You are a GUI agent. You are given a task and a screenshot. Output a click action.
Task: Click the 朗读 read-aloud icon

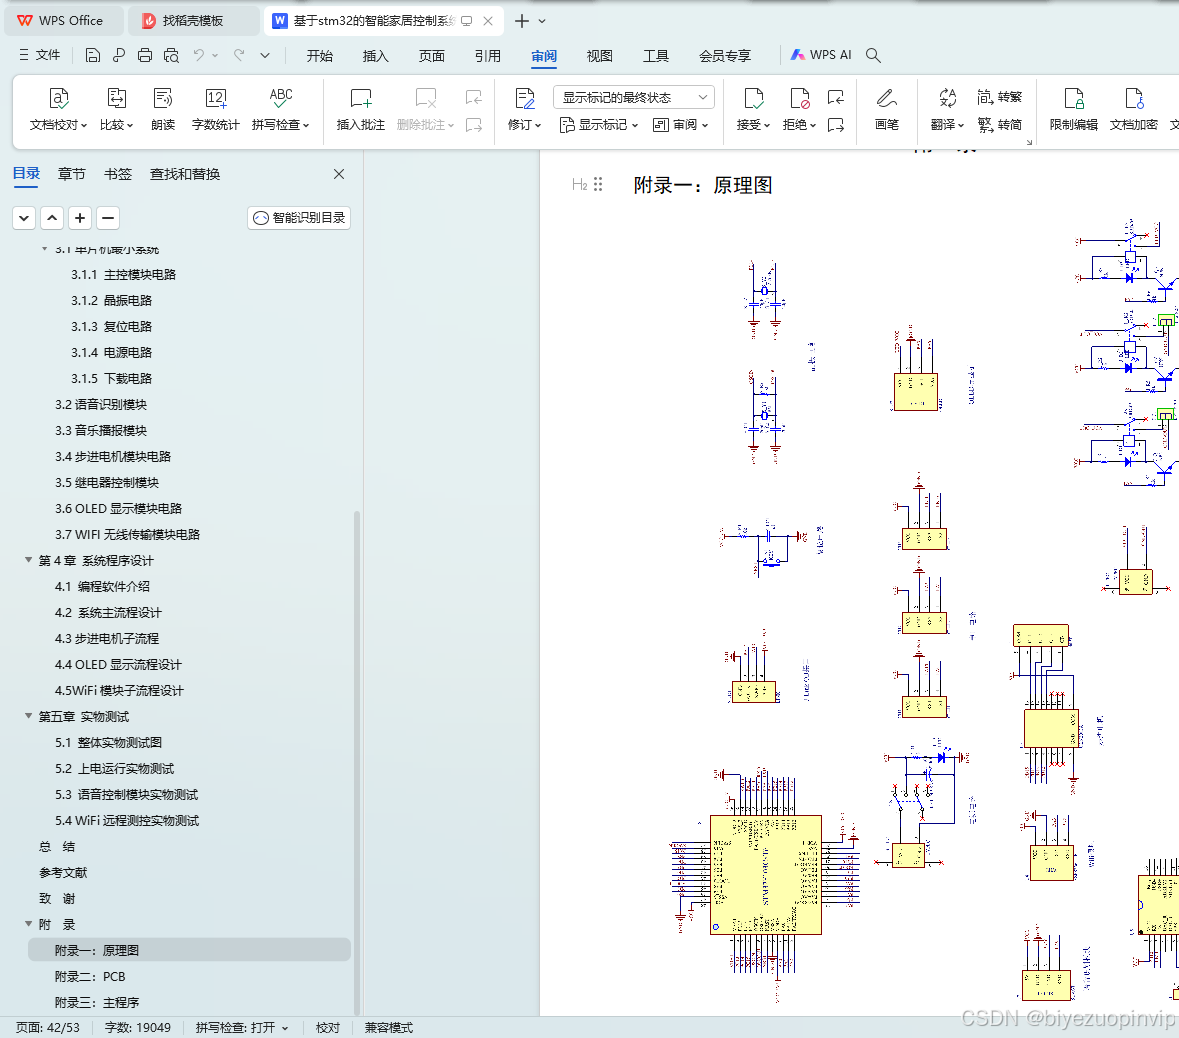click(x=162, y=110)
